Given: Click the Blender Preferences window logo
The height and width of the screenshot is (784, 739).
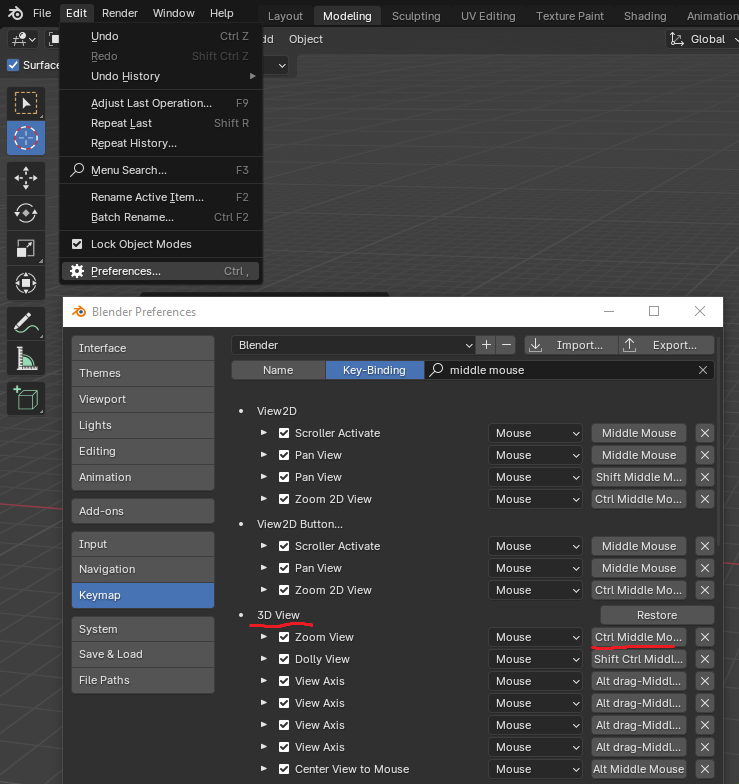Looking at the screenshot, I should [79, 312].
